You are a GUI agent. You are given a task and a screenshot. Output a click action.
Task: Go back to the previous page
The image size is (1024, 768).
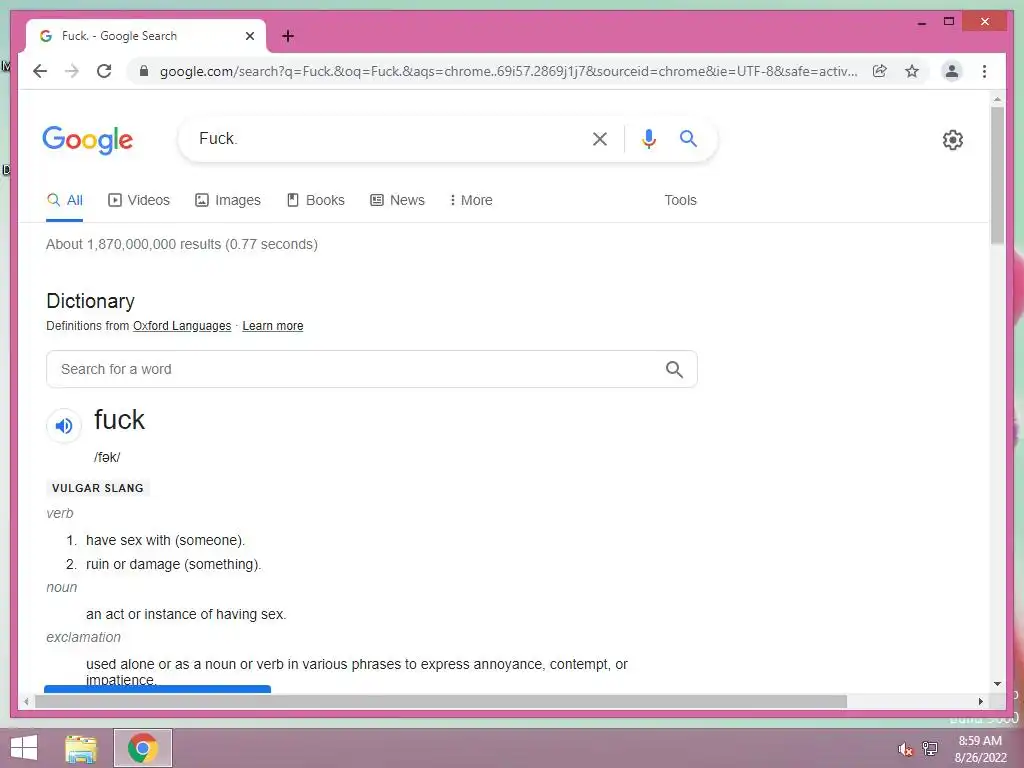point(40,71)
